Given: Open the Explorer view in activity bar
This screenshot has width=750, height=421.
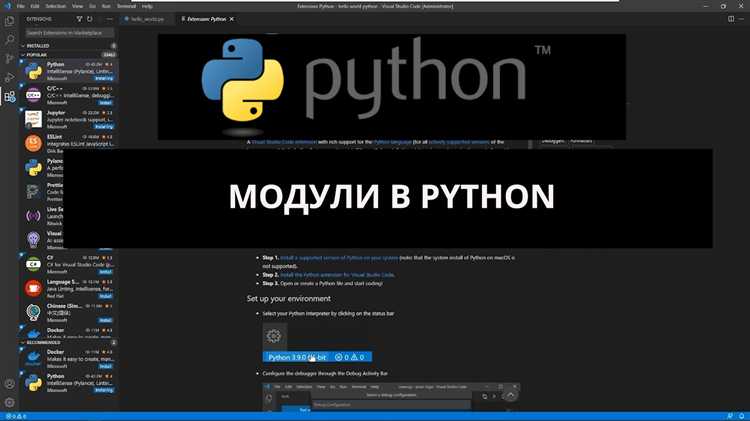Looking at the screenshot, I should [x=10, y=20].
